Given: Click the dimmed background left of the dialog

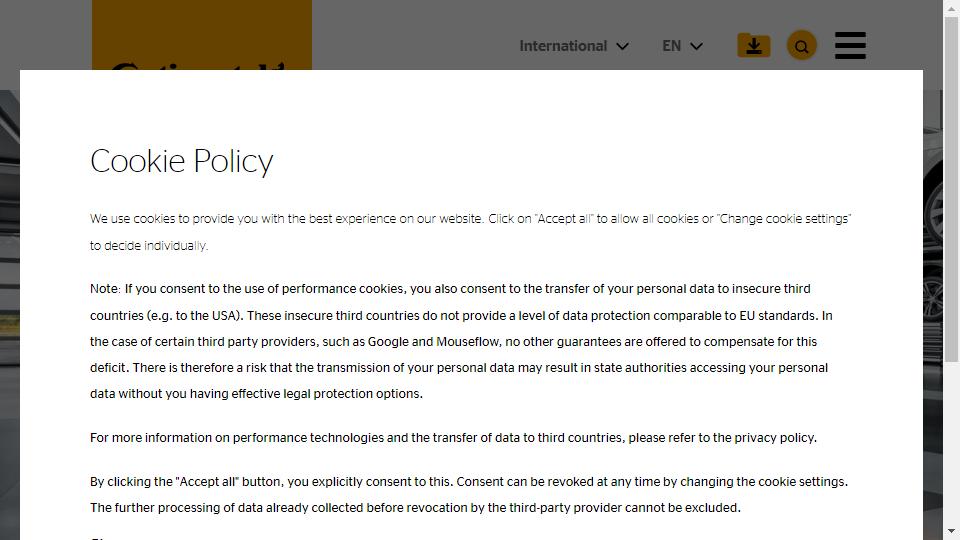Looking at the screenshot, I should point(9,300).
